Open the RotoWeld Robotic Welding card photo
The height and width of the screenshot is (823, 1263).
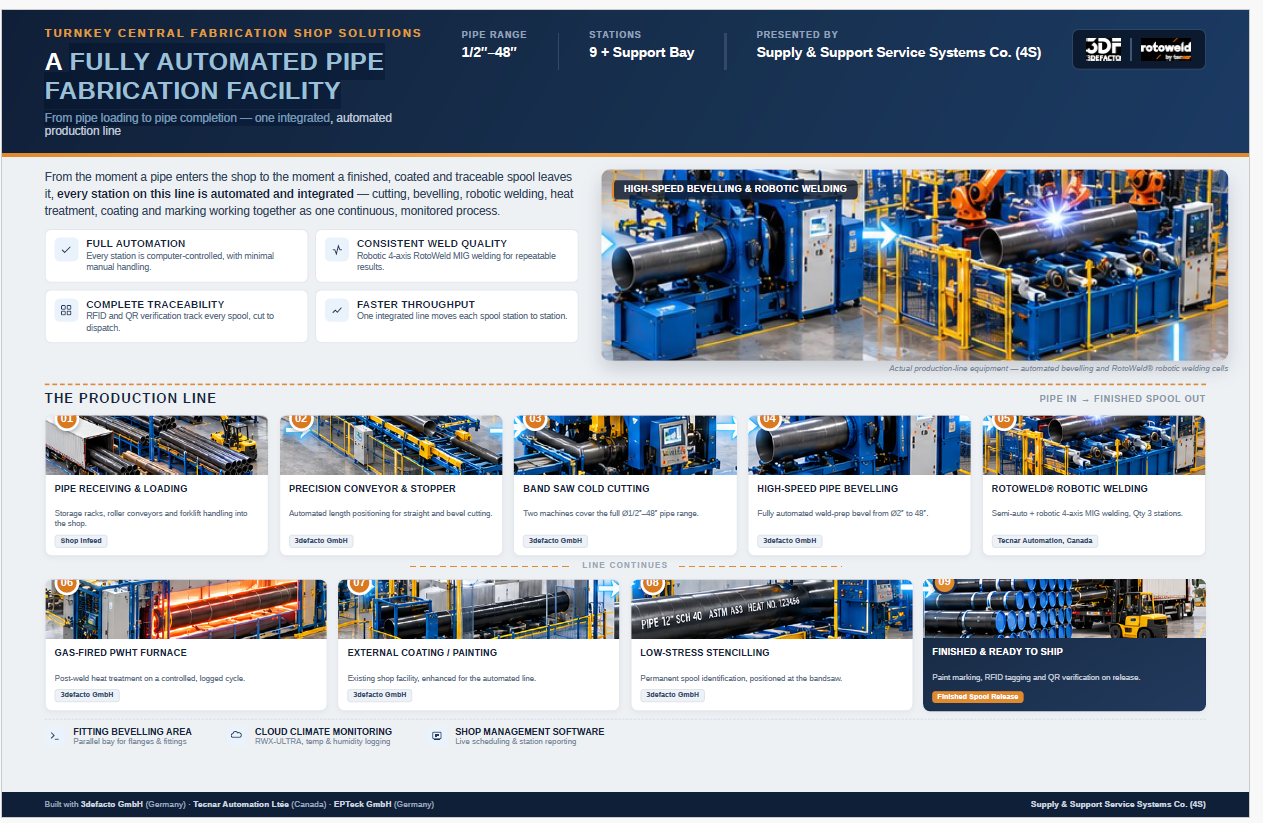click(1094, 445)
